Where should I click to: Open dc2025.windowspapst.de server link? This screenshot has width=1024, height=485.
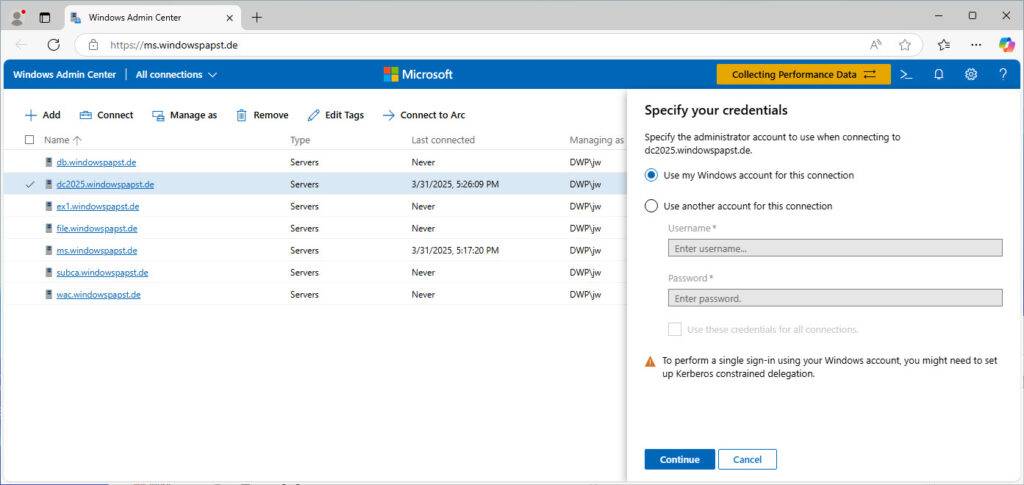point(105,184)
